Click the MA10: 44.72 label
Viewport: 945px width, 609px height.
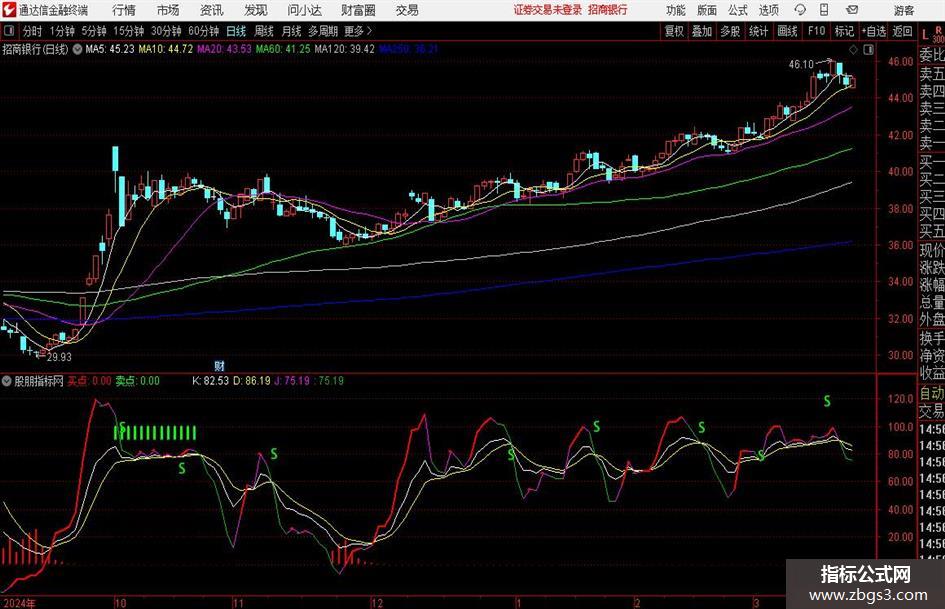click(x=166, y=49)
